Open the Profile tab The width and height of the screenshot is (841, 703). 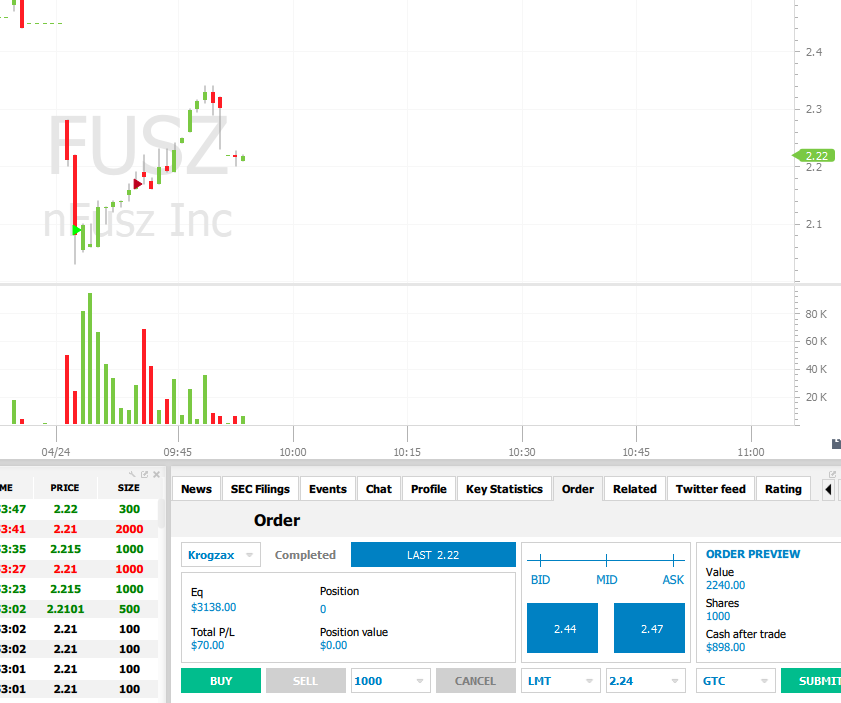tap(429, 489)
